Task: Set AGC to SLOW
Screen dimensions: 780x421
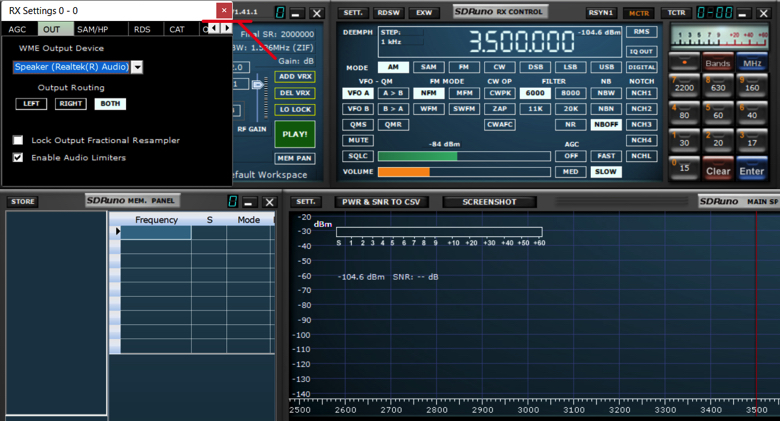Action: [x=606, y=172]
